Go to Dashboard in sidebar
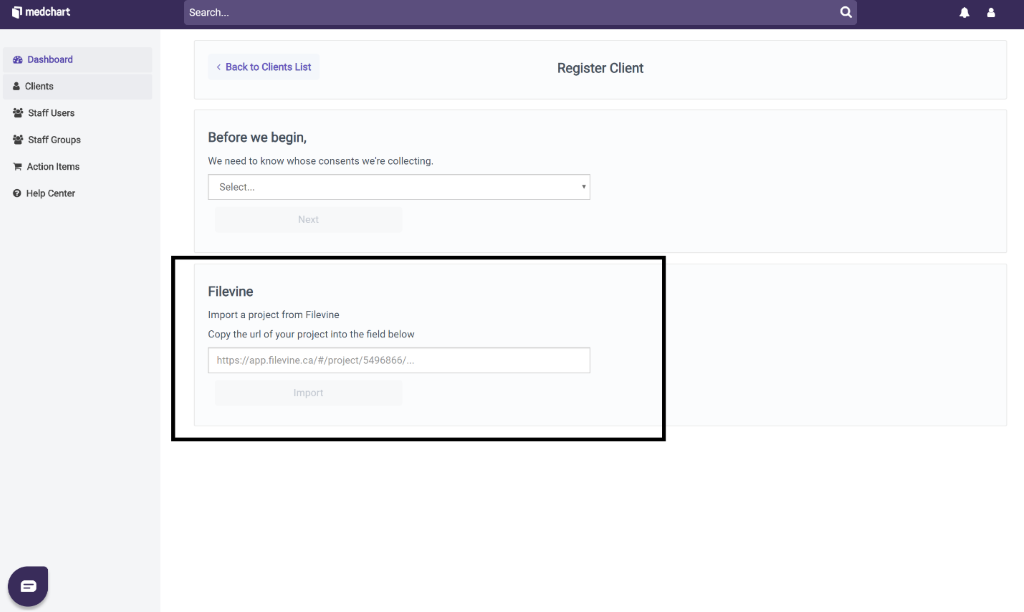 [77, 59]
